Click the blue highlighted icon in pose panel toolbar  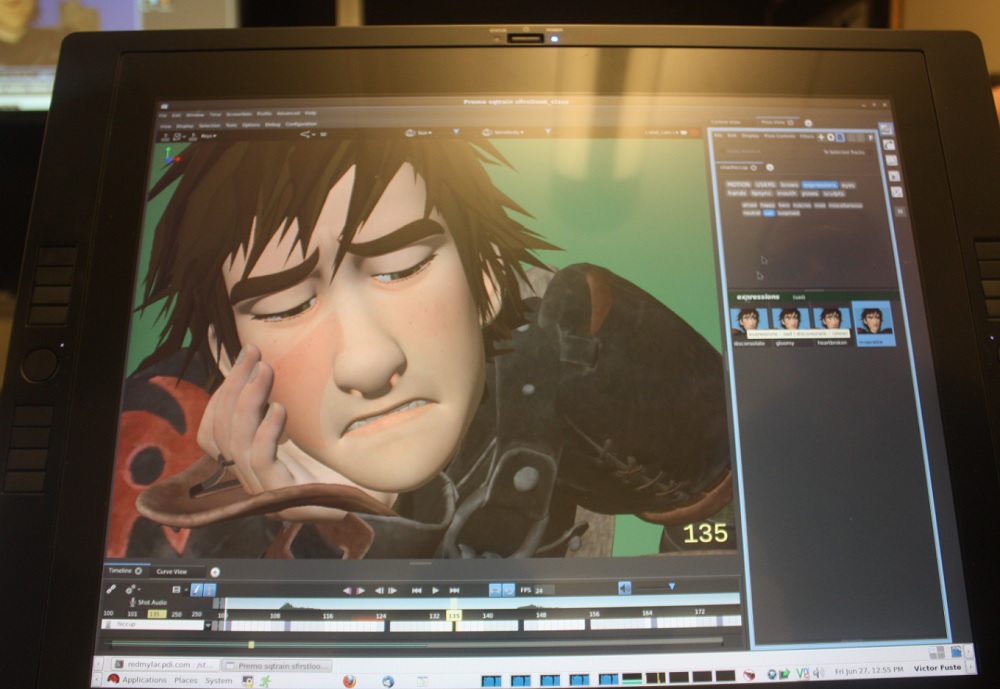pos(841,137)
